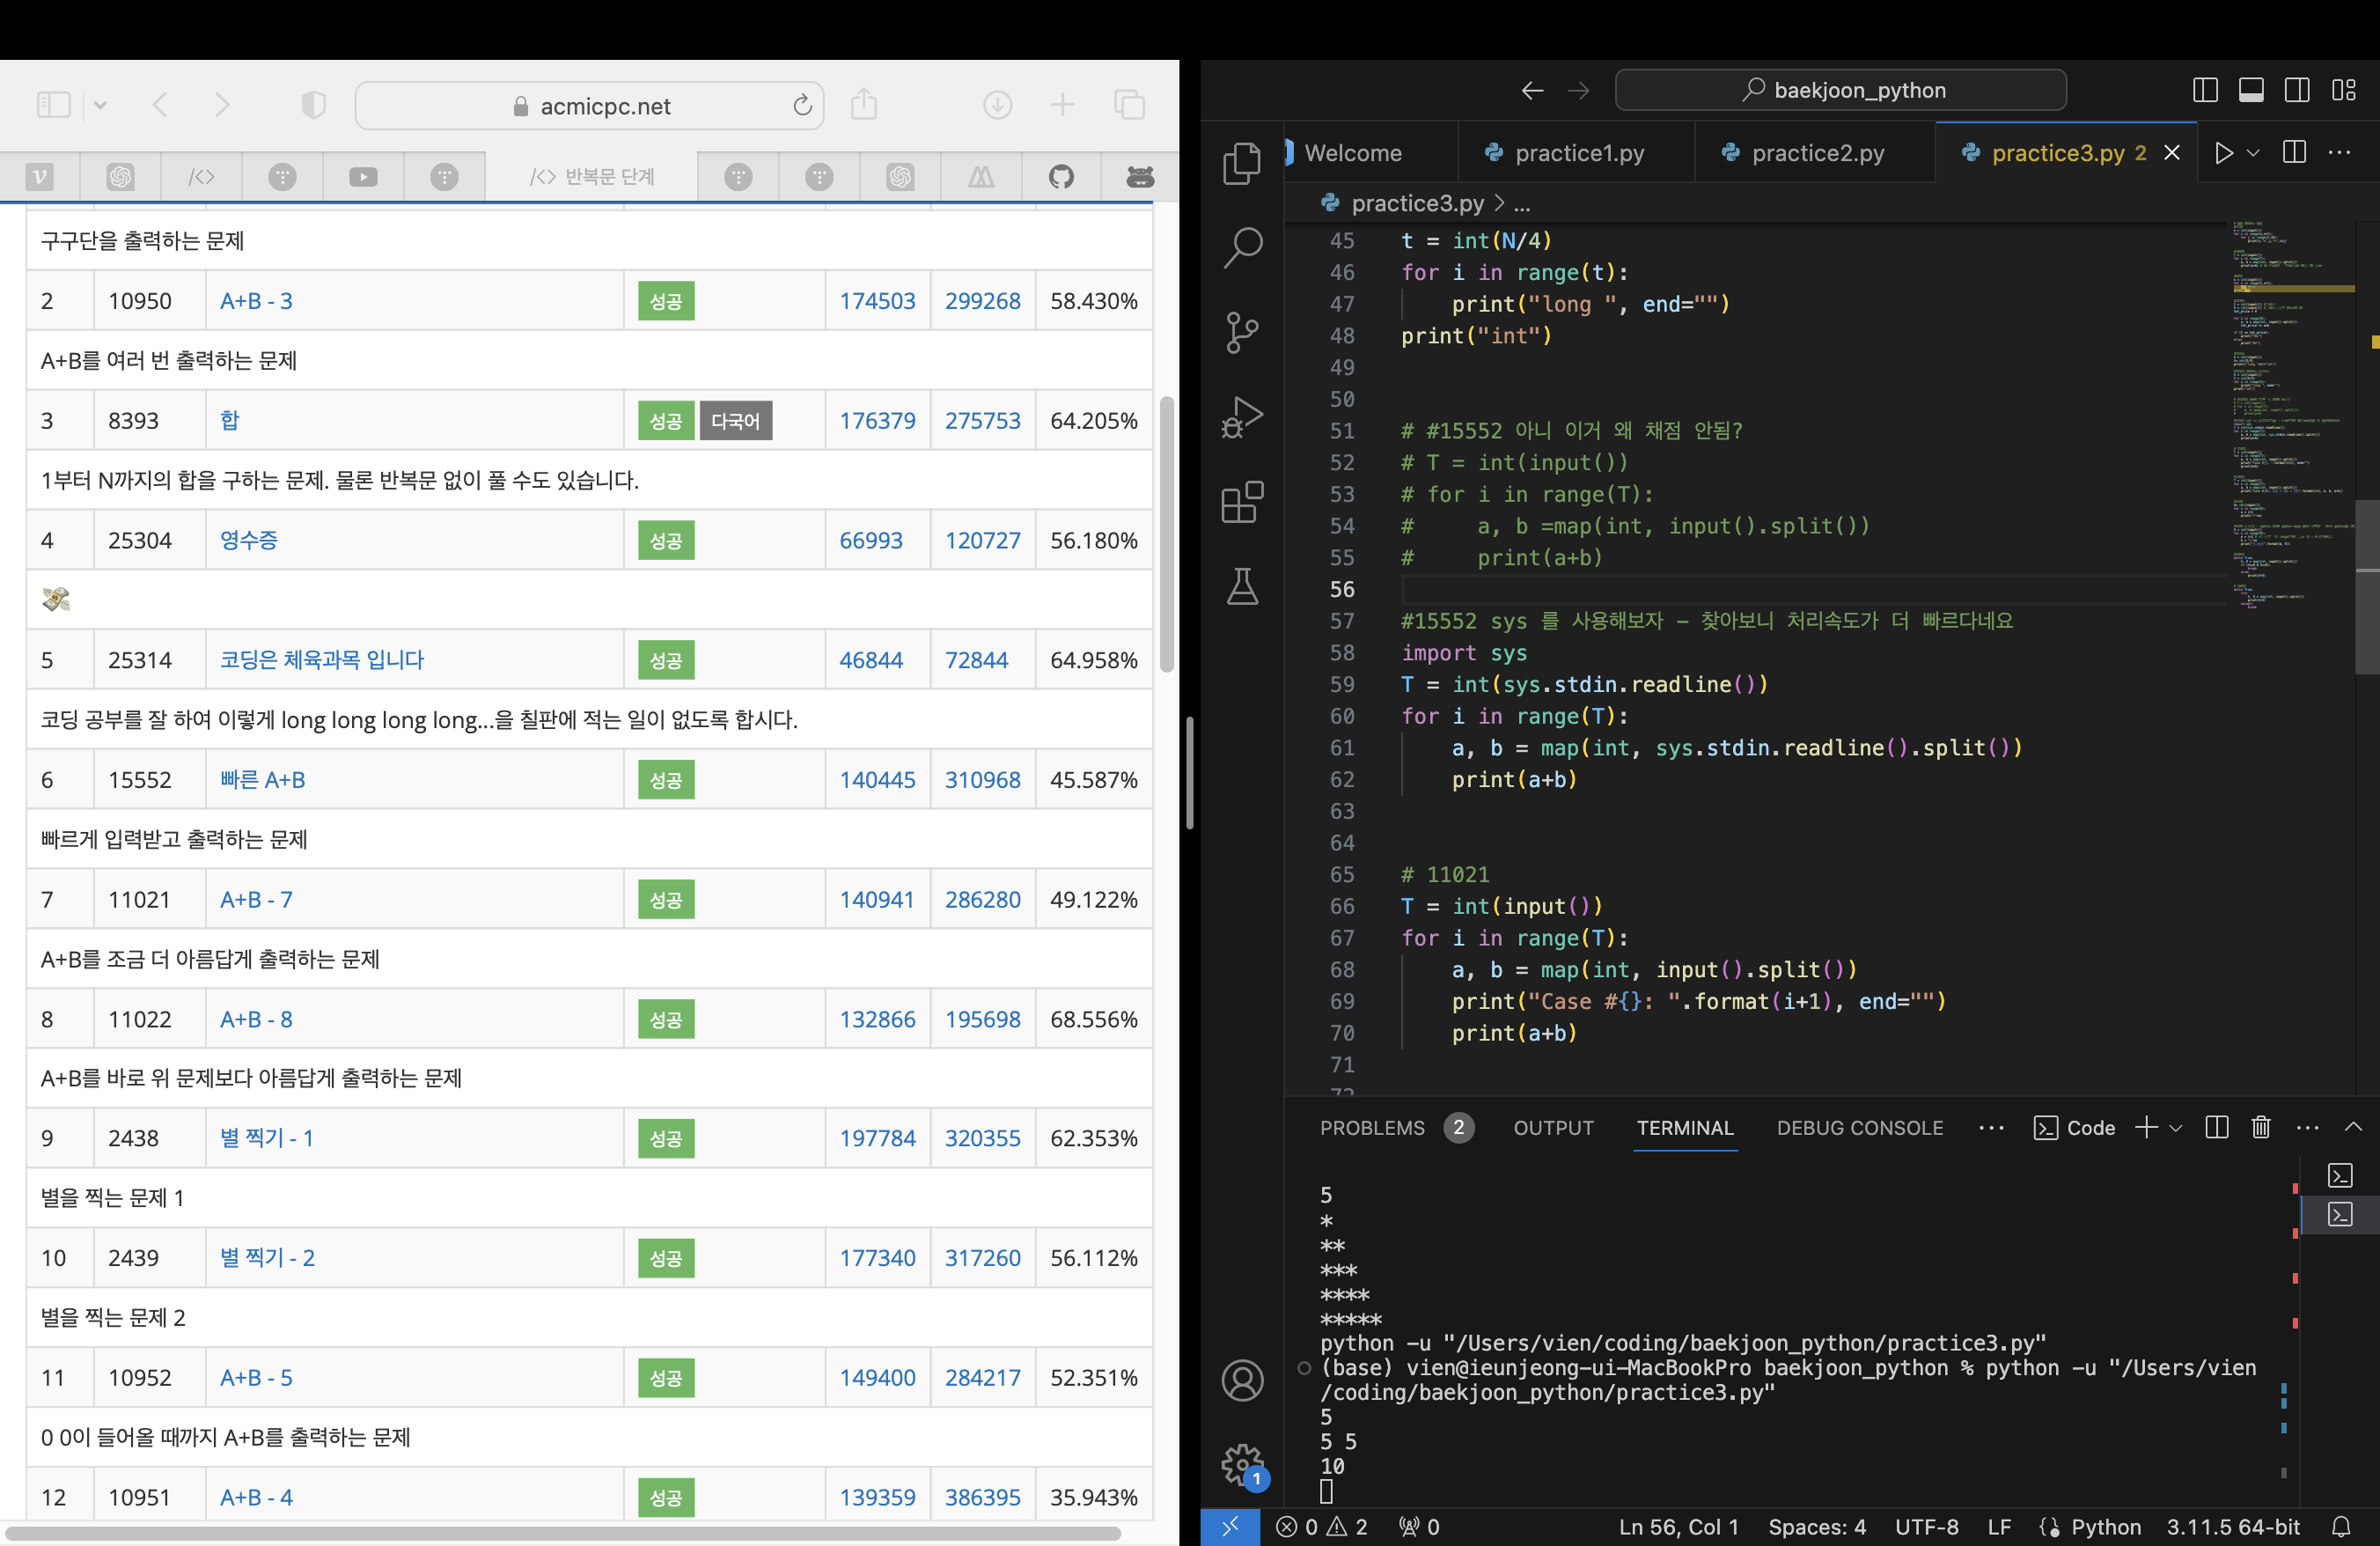2380x1546 pixels.
Task: Switch to the practice1.py editor tab
Action: point(1578,153)
